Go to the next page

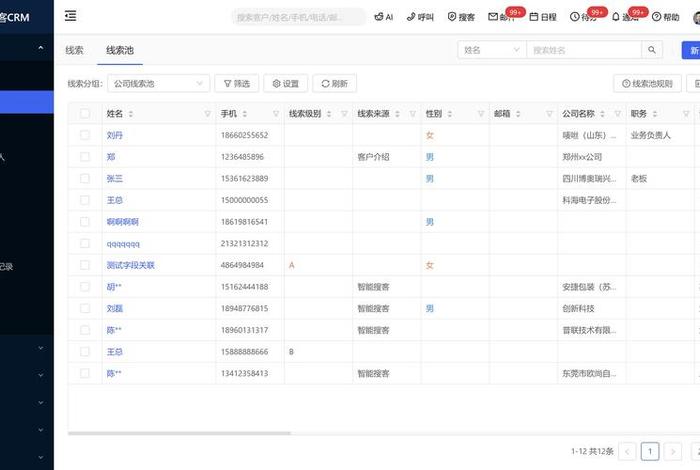coord(673,451)
